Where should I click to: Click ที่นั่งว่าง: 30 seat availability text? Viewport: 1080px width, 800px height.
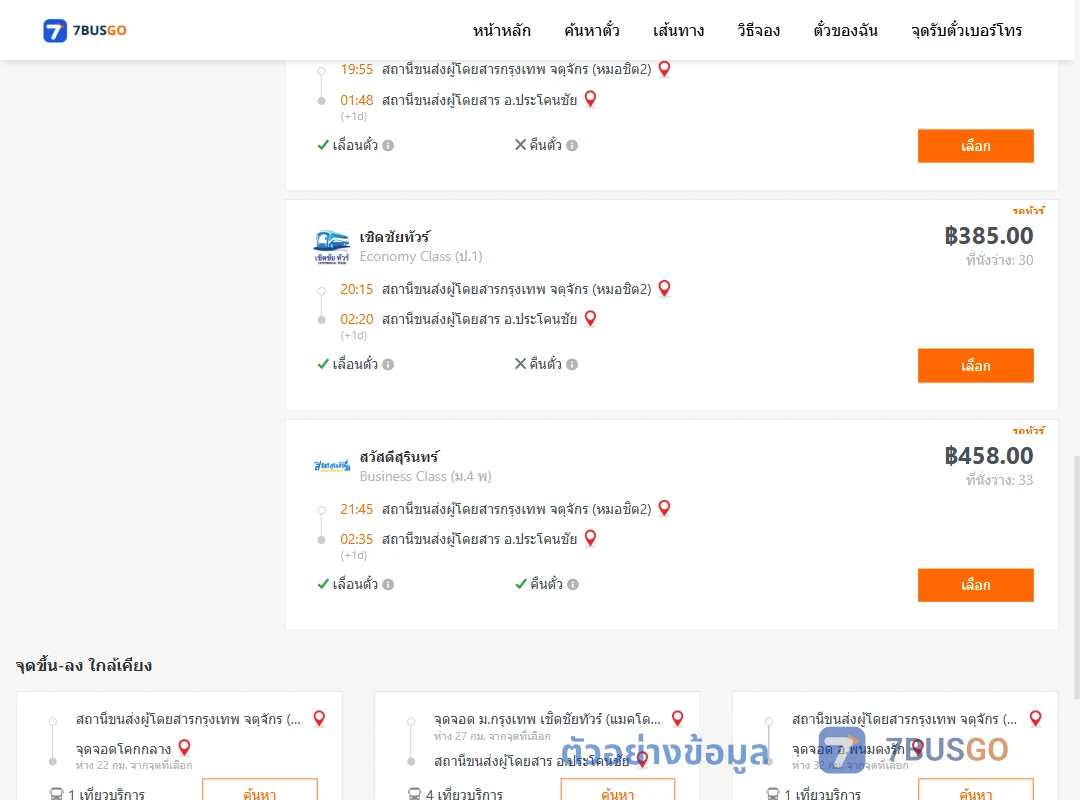coord(999,260)
